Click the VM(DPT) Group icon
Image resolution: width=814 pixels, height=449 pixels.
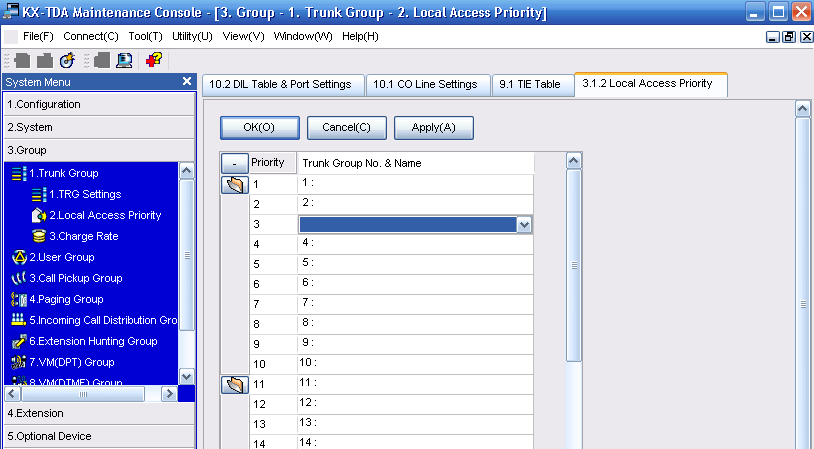(x=19, y=362)
